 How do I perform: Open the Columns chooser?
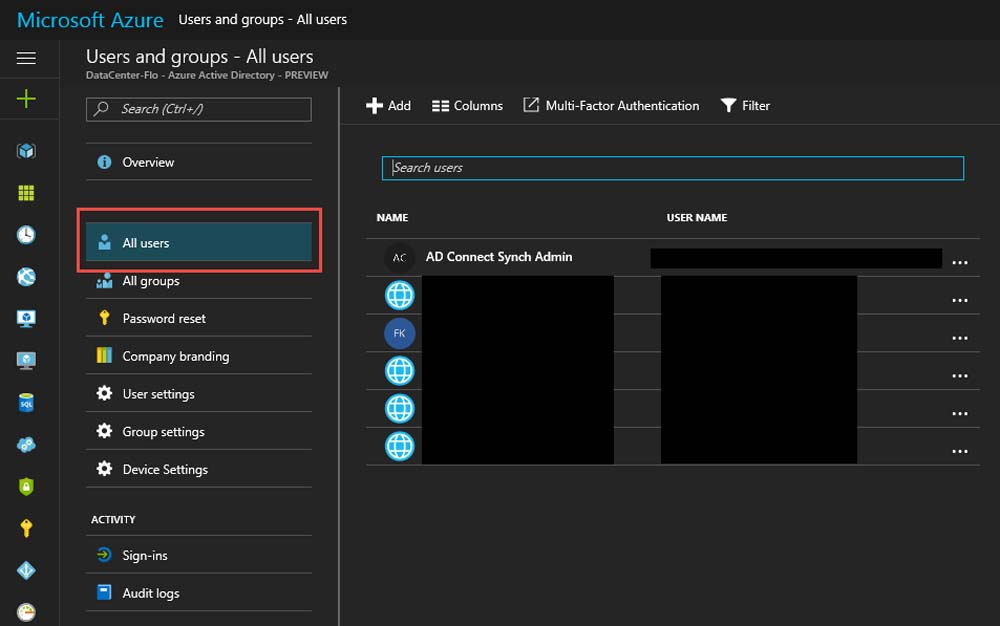click(467, 106)
